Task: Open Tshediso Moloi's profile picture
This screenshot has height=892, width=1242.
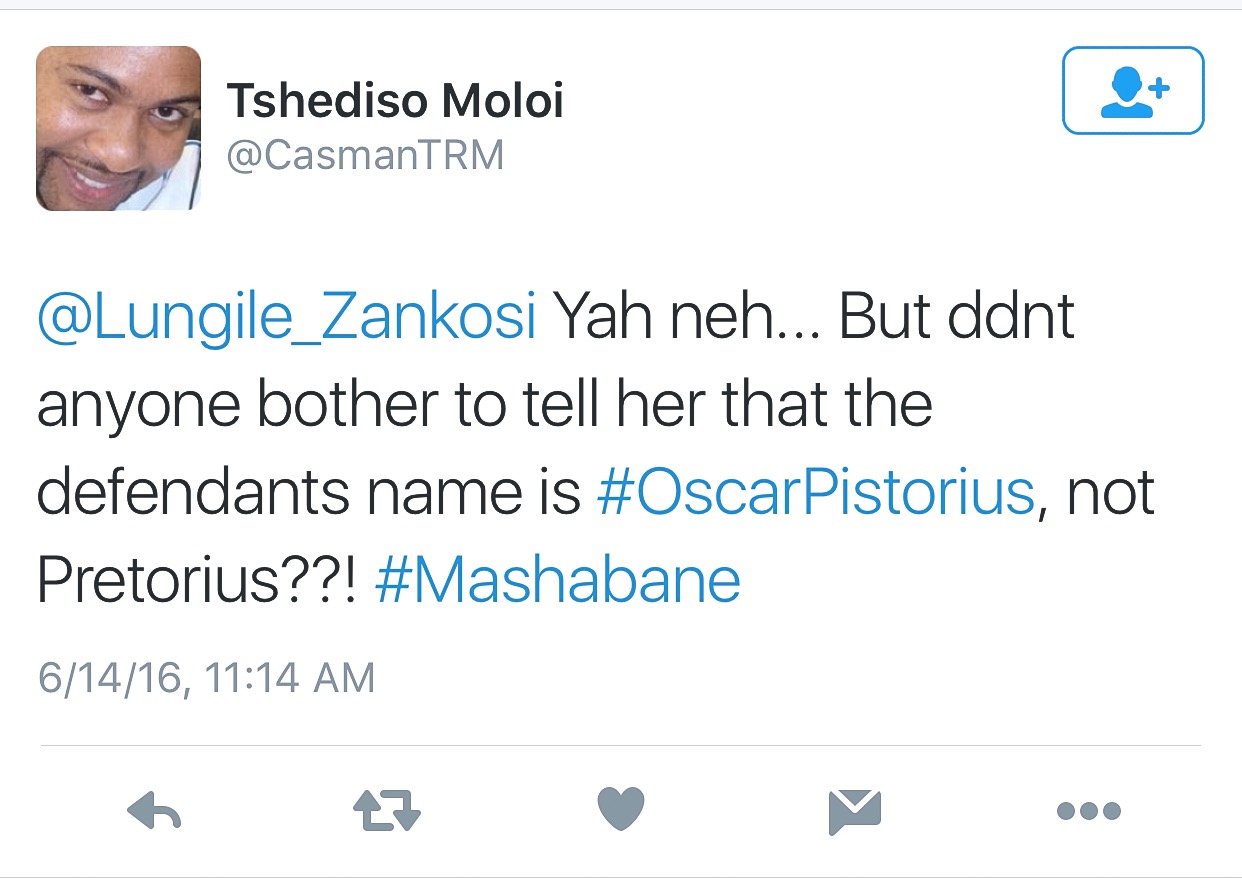Action: tap(118, 128)
